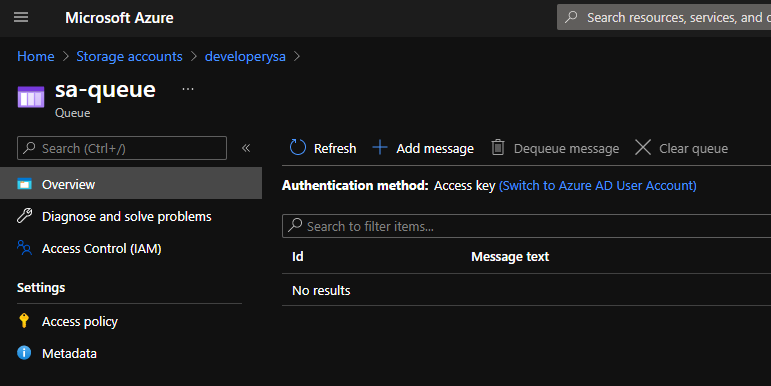Viewport: 771px width, 386px height.
Task: Click the Microsoft Azure title
Action: [119, 18]
